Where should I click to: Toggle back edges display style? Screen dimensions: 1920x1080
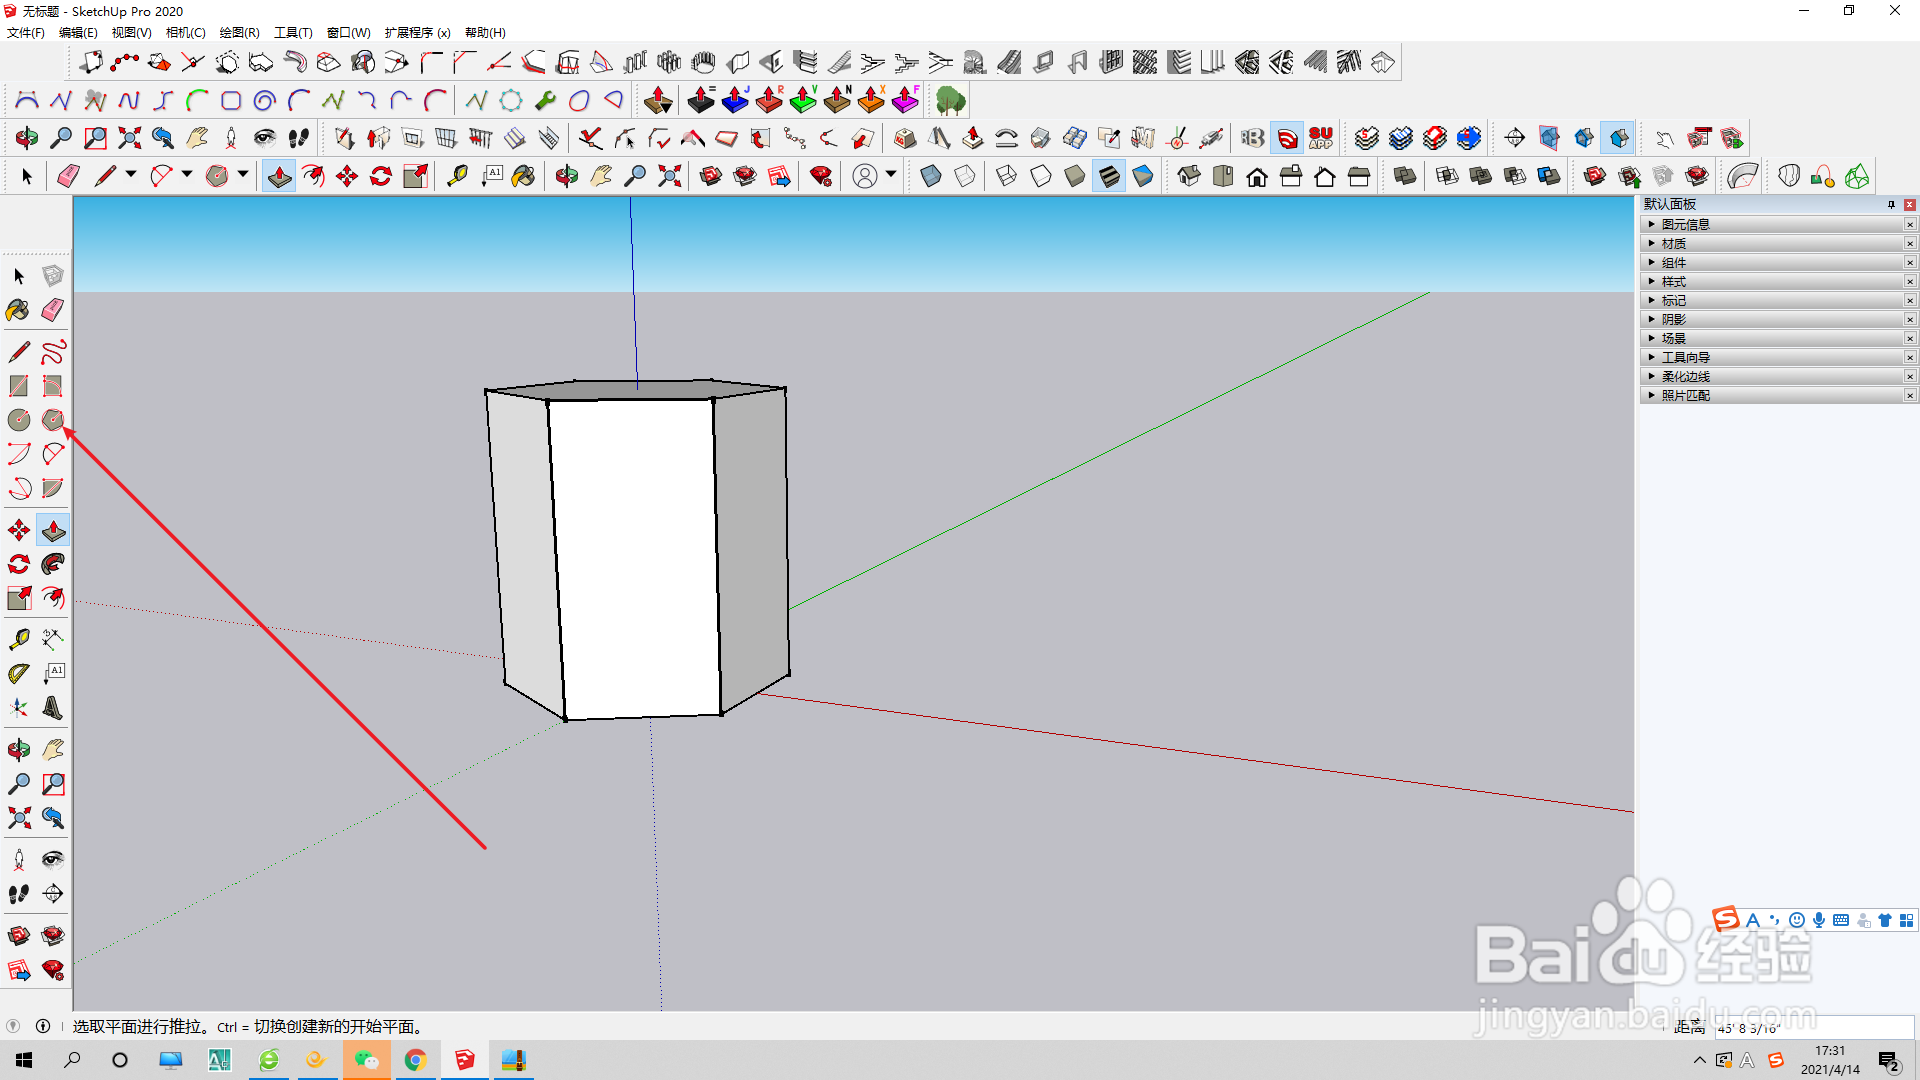pyautogui.click(x=965, y=177)
